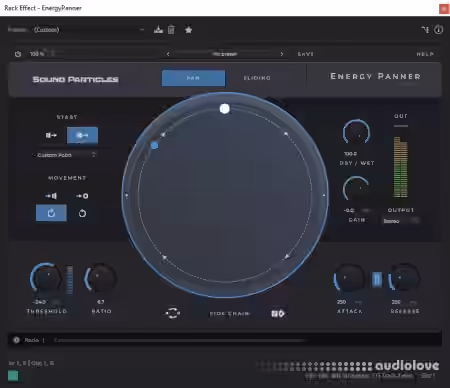This screenshot has width=450, height=388.
Task: Choose move-toward-speaker movement icon
Action: point(51,196)
